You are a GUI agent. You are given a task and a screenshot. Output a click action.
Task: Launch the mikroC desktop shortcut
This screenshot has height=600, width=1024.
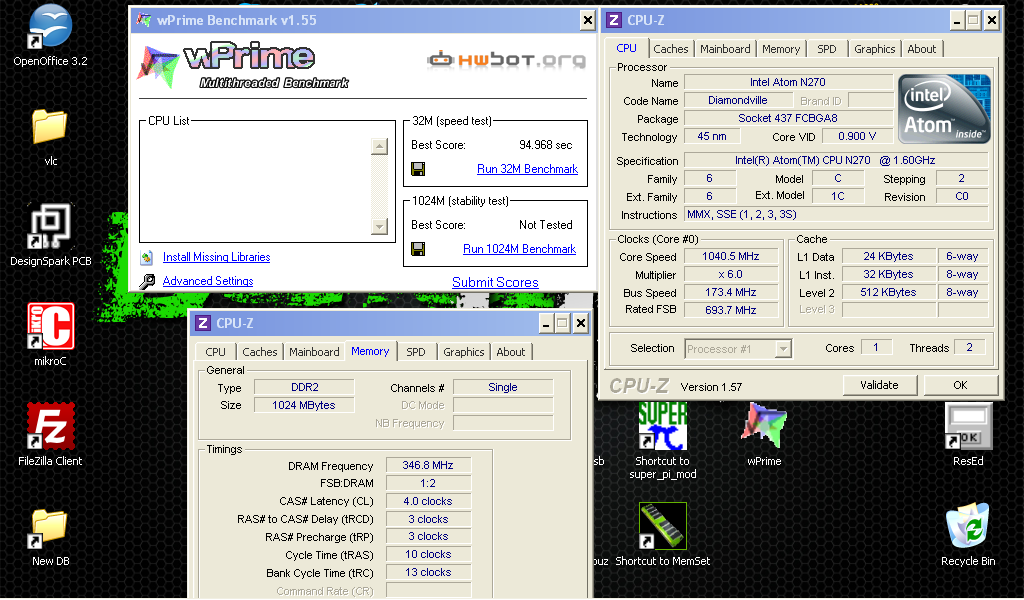pyautogui.click(x=50, y=326)
